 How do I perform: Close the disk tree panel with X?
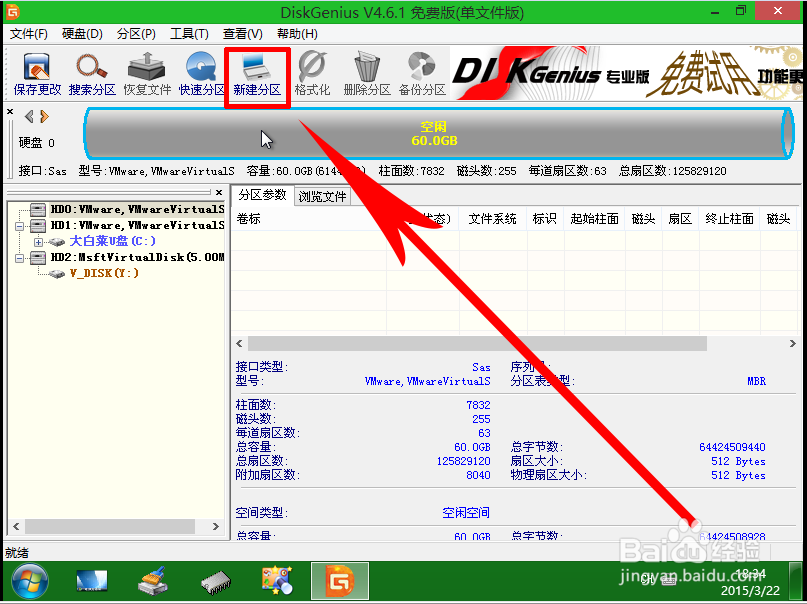[219, 192]
